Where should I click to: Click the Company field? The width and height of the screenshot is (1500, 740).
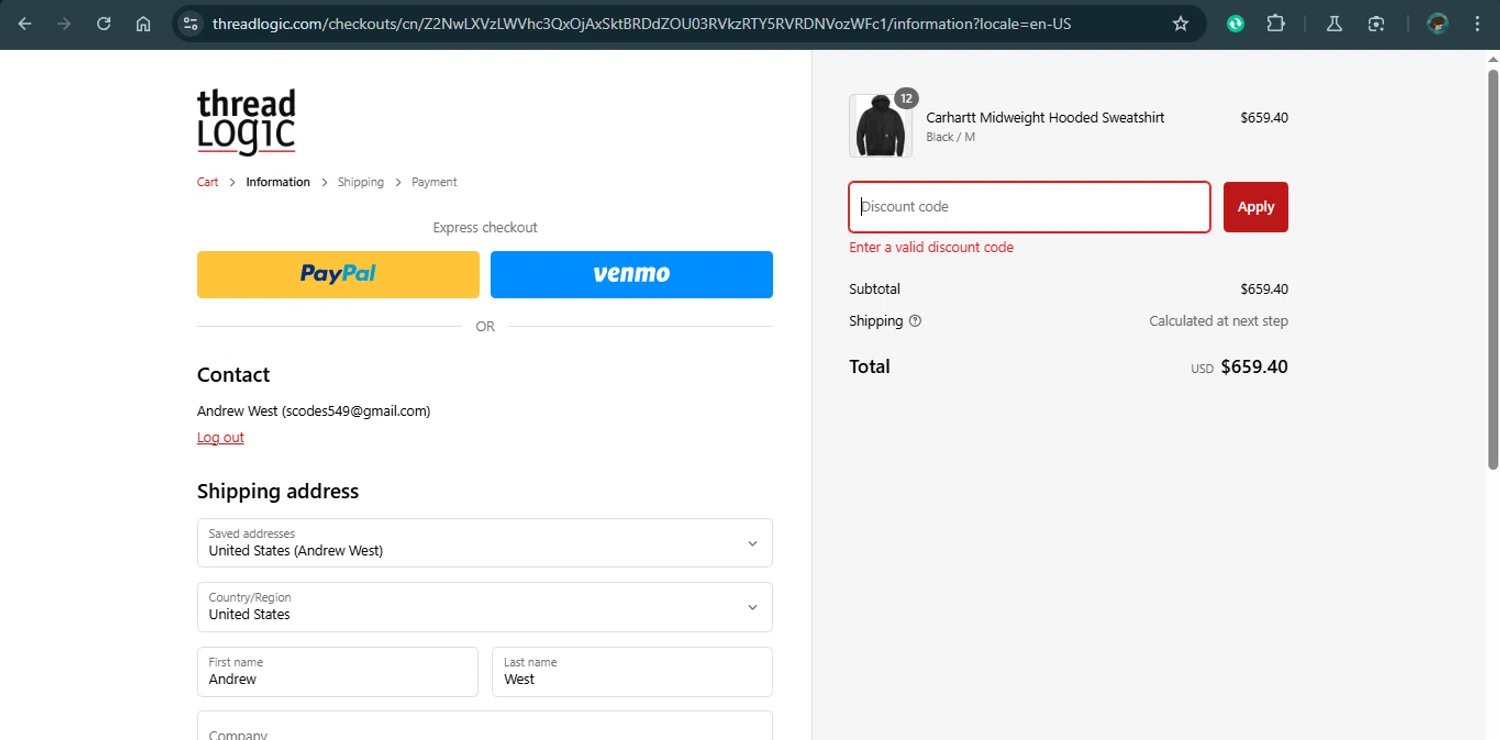point(485,726)
